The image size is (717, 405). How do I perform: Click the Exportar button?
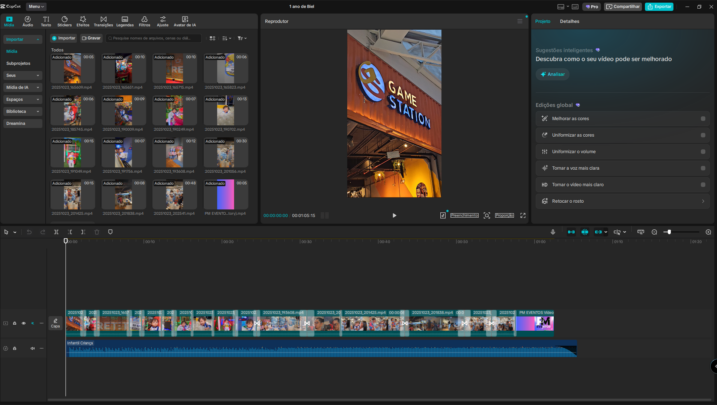tap(659, 6)
